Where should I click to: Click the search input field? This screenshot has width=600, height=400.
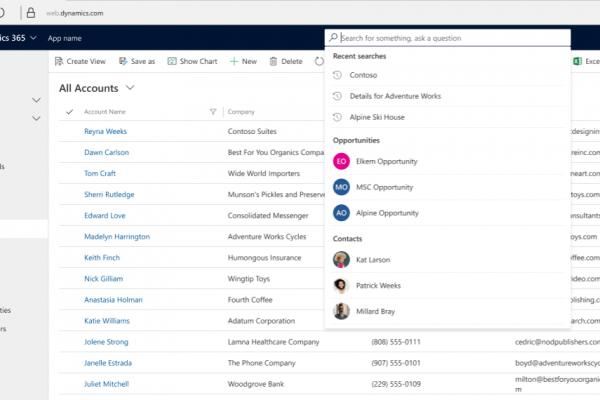pos(450,38)
